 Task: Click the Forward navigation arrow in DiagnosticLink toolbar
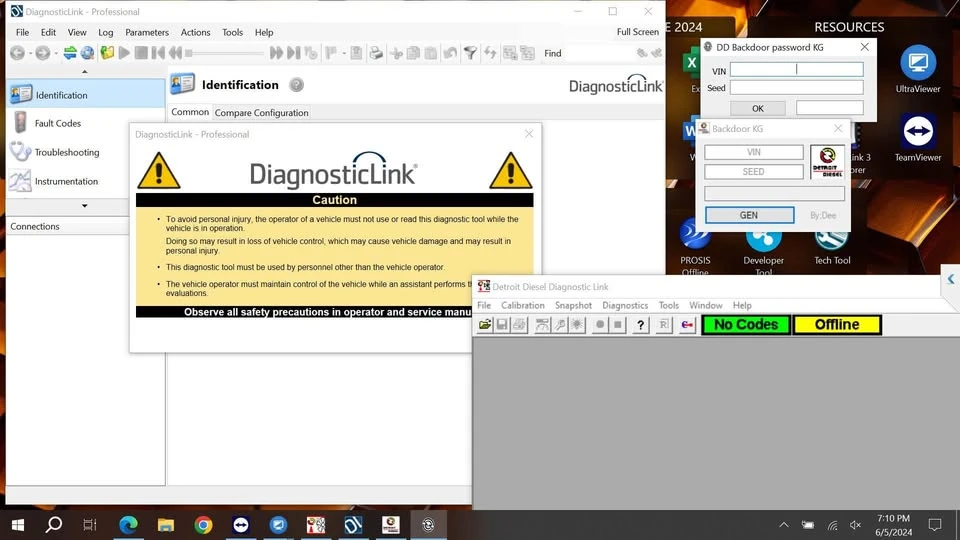click(42, 53)
